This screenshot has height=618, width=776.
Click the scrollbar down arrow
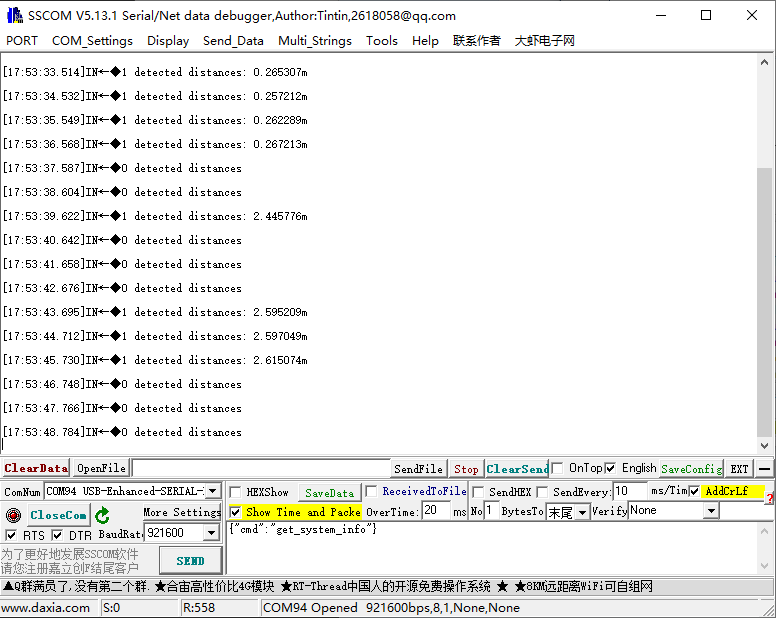click(765, 446)
